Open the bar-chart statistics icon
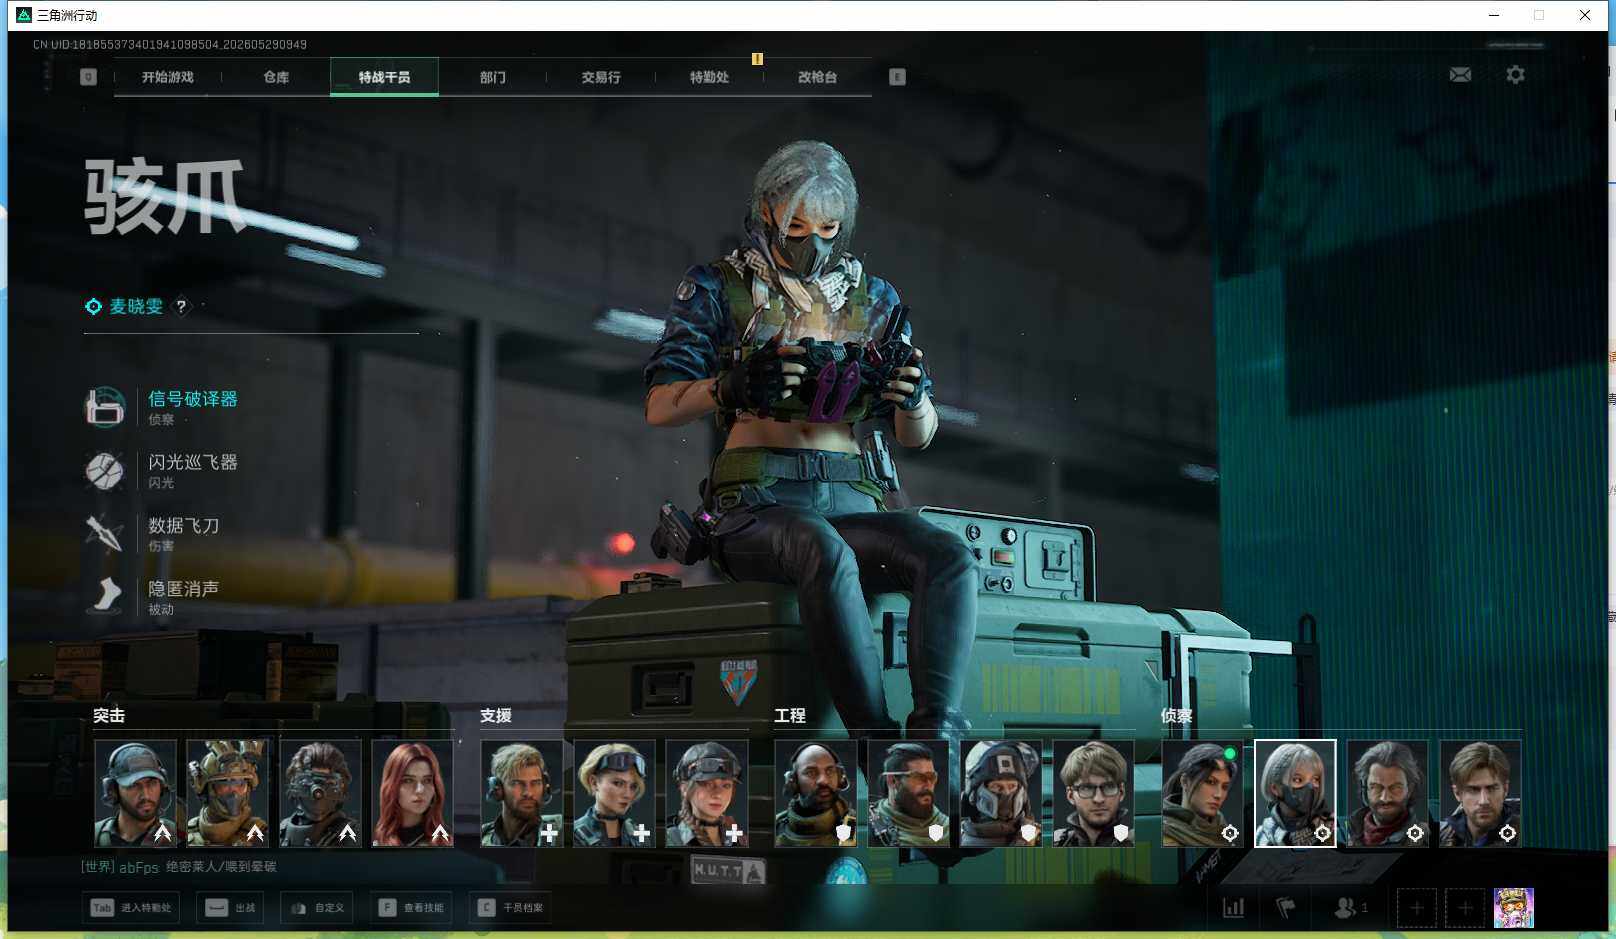Viewport: 1616px width, 939px height. tap(1234, 908)
